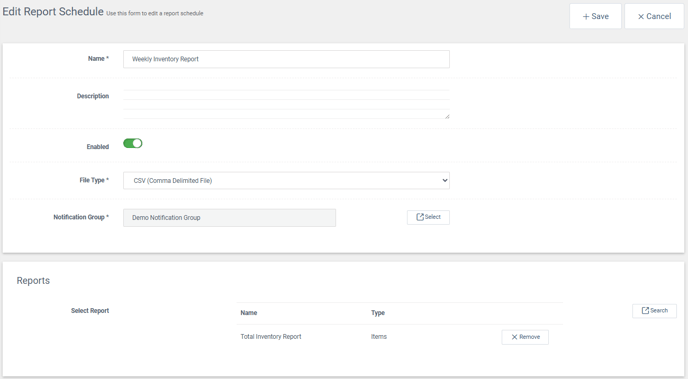Open the File Type dropdown
Screen dimensions: 688x379
[286, 180]
